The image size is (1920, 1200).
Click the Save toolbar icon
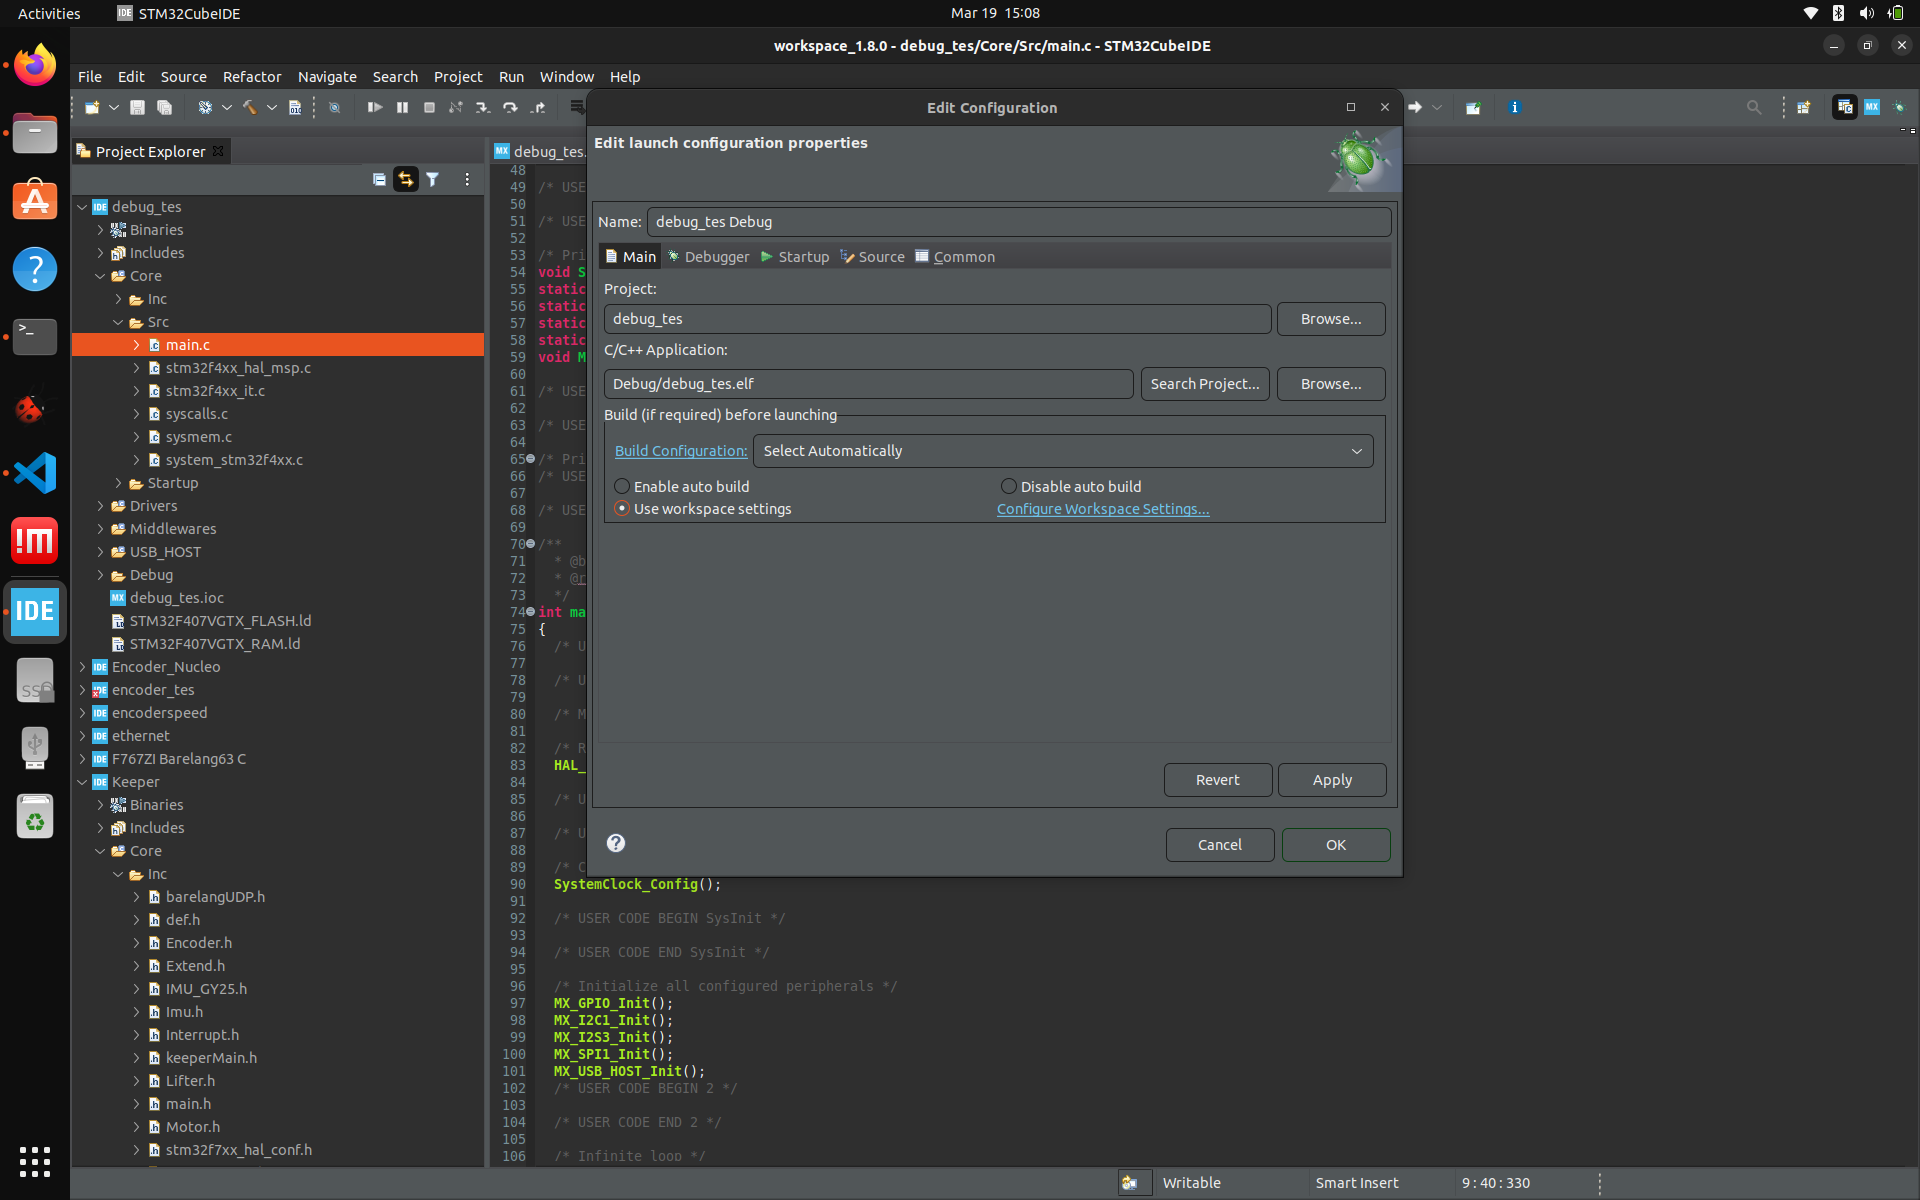click(138, 107)
